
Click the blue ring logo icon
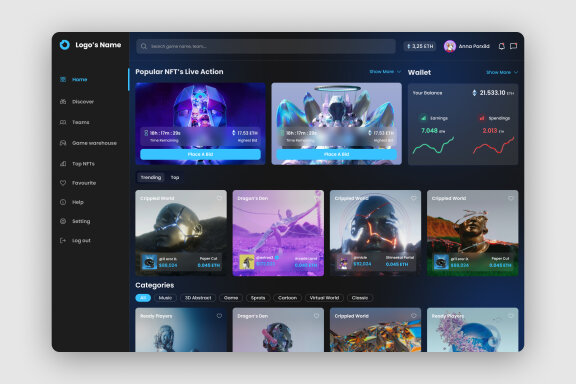pyautogui.click(x=65, y=45)
